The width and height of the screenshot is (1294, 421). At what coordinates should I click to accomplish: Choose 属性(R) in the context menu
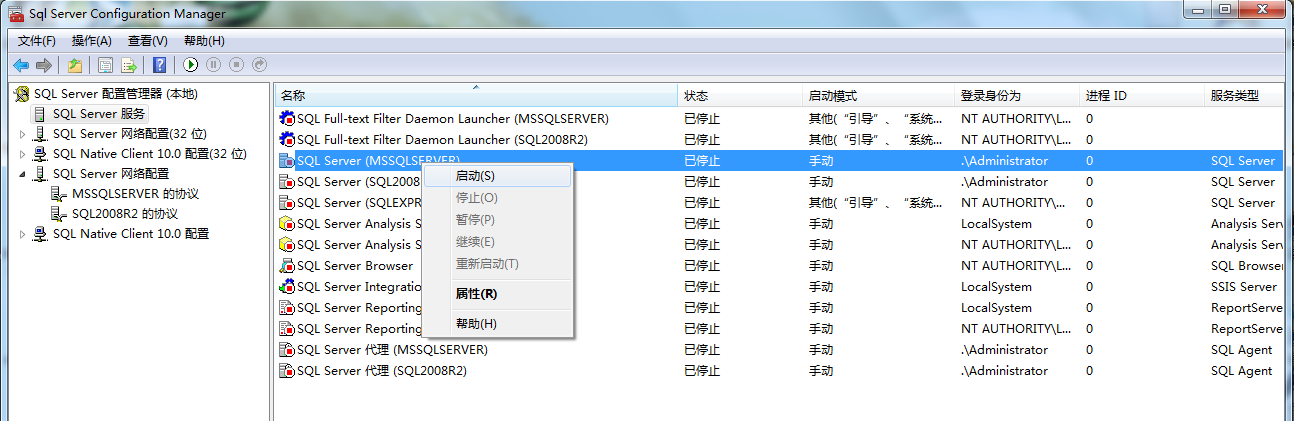point(498,294)
